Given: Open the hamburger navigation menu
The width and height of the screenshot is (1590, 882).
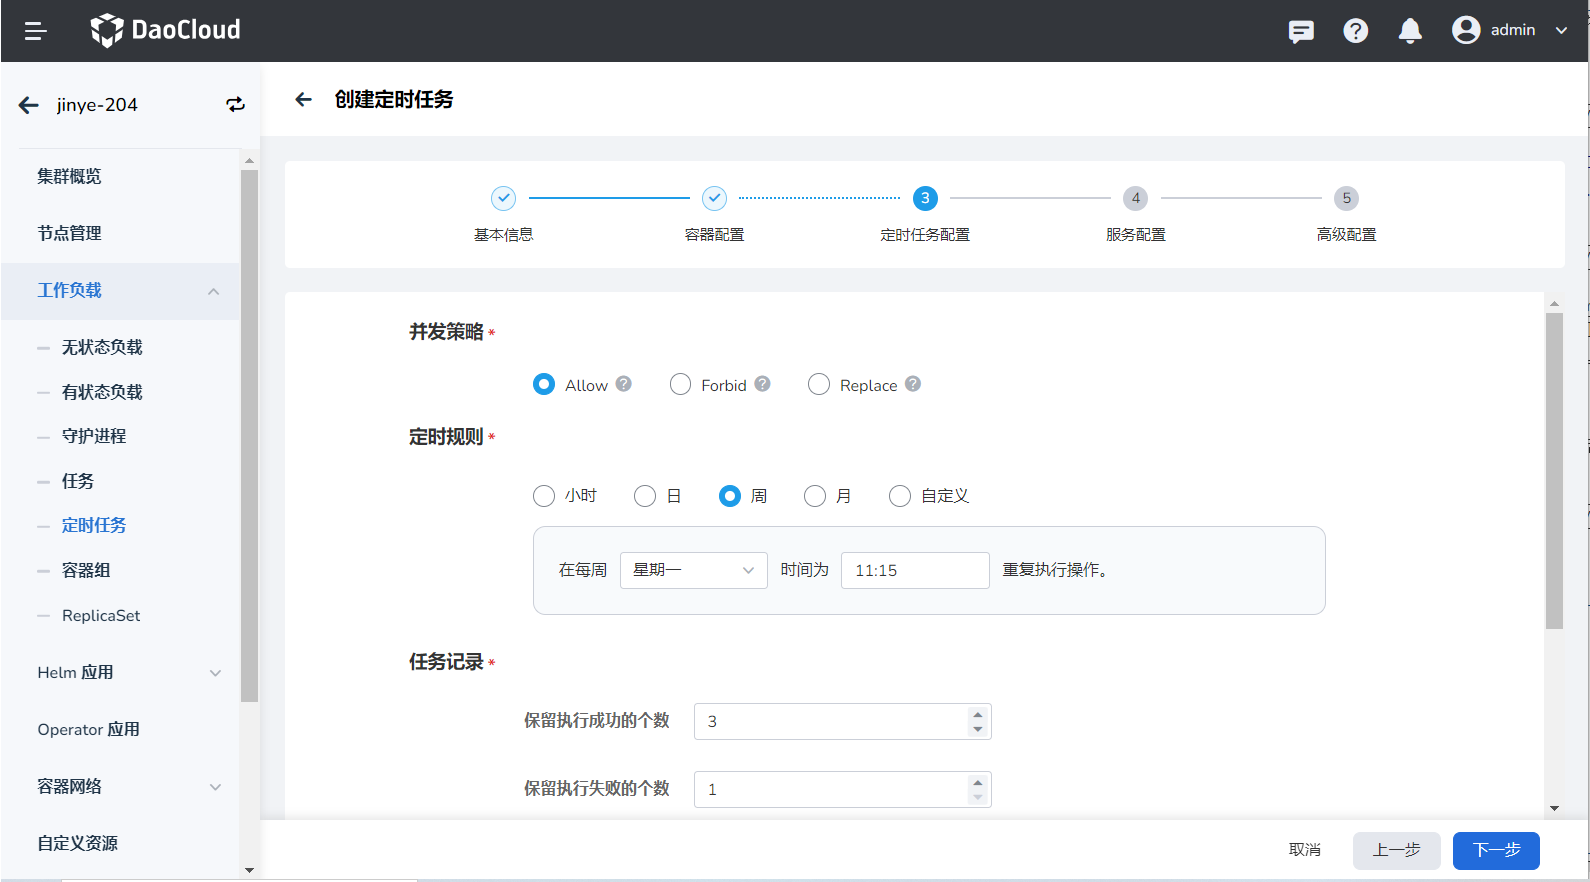Looking at the screenshot, I should point(36,31).
